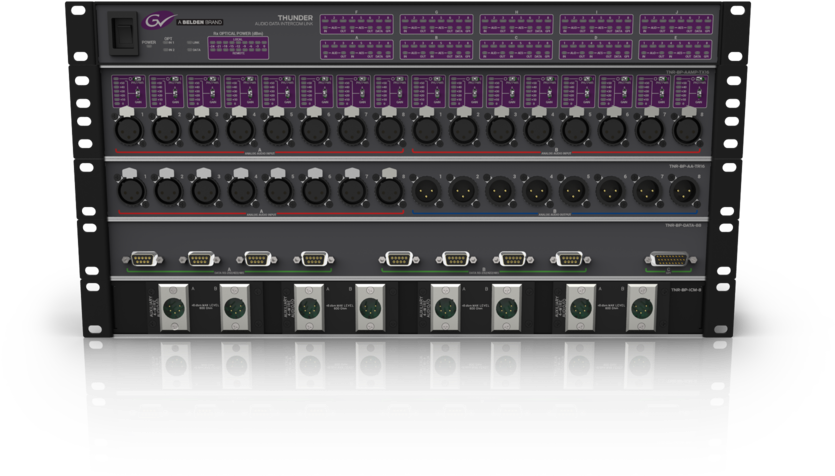Viewport: 835px width, 476px height.
Task: Toggle gain switch above AAMP input A5
Action: pyautogui.click(x=288, y=93)
